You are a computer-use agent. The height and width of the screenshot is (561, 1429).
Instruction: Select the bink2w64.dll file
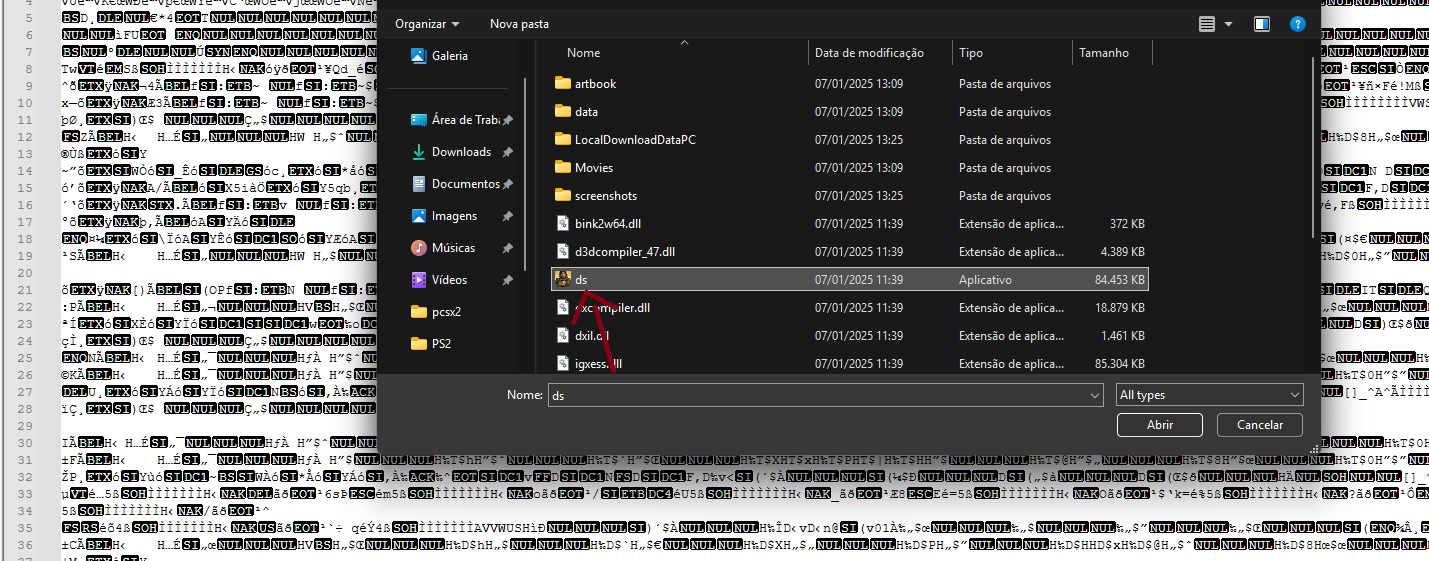(850, 224)
